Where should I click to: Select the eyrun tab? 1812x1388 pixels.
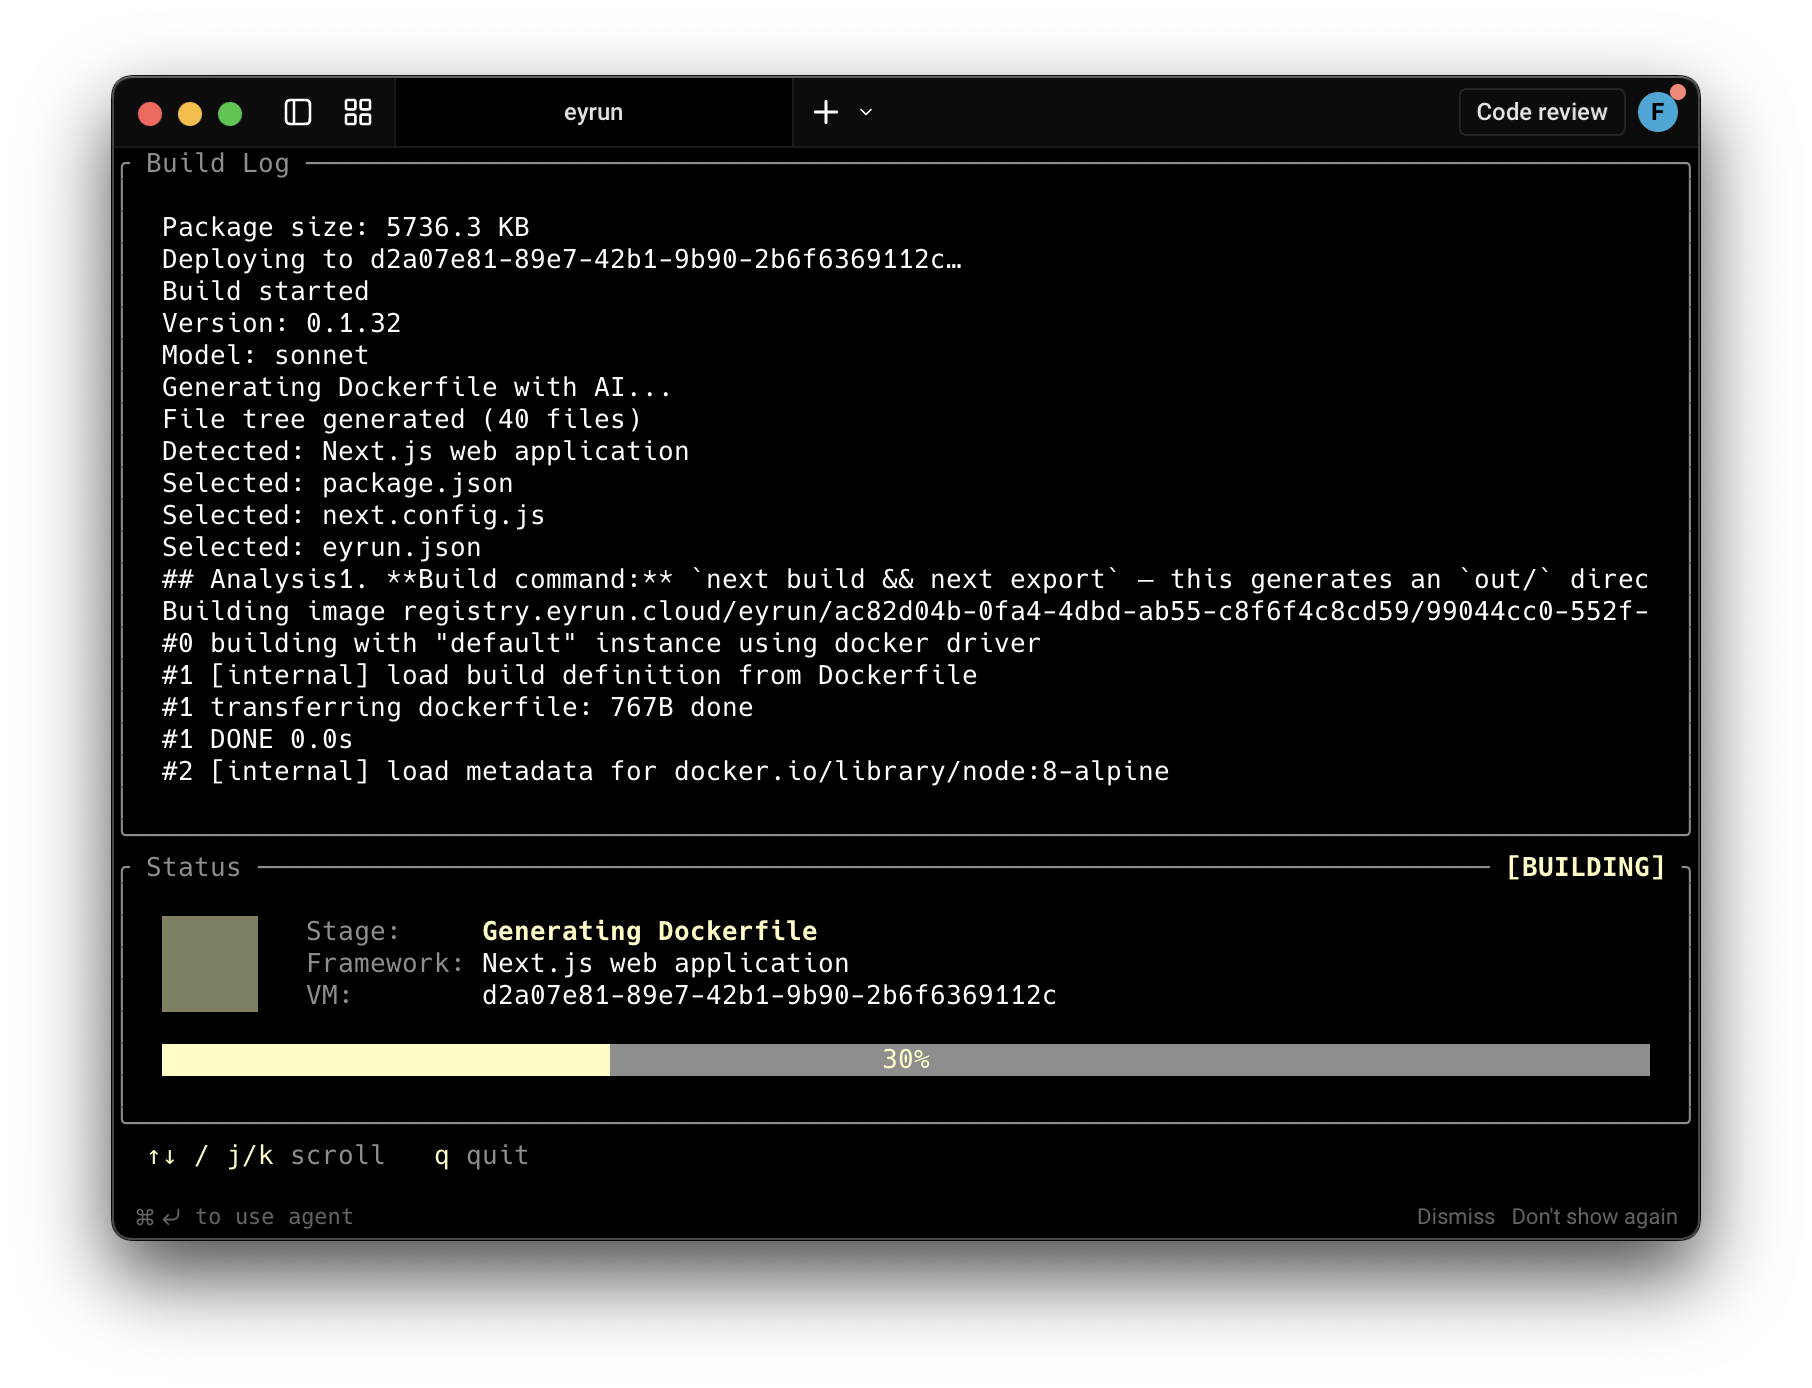coord(593,112)
